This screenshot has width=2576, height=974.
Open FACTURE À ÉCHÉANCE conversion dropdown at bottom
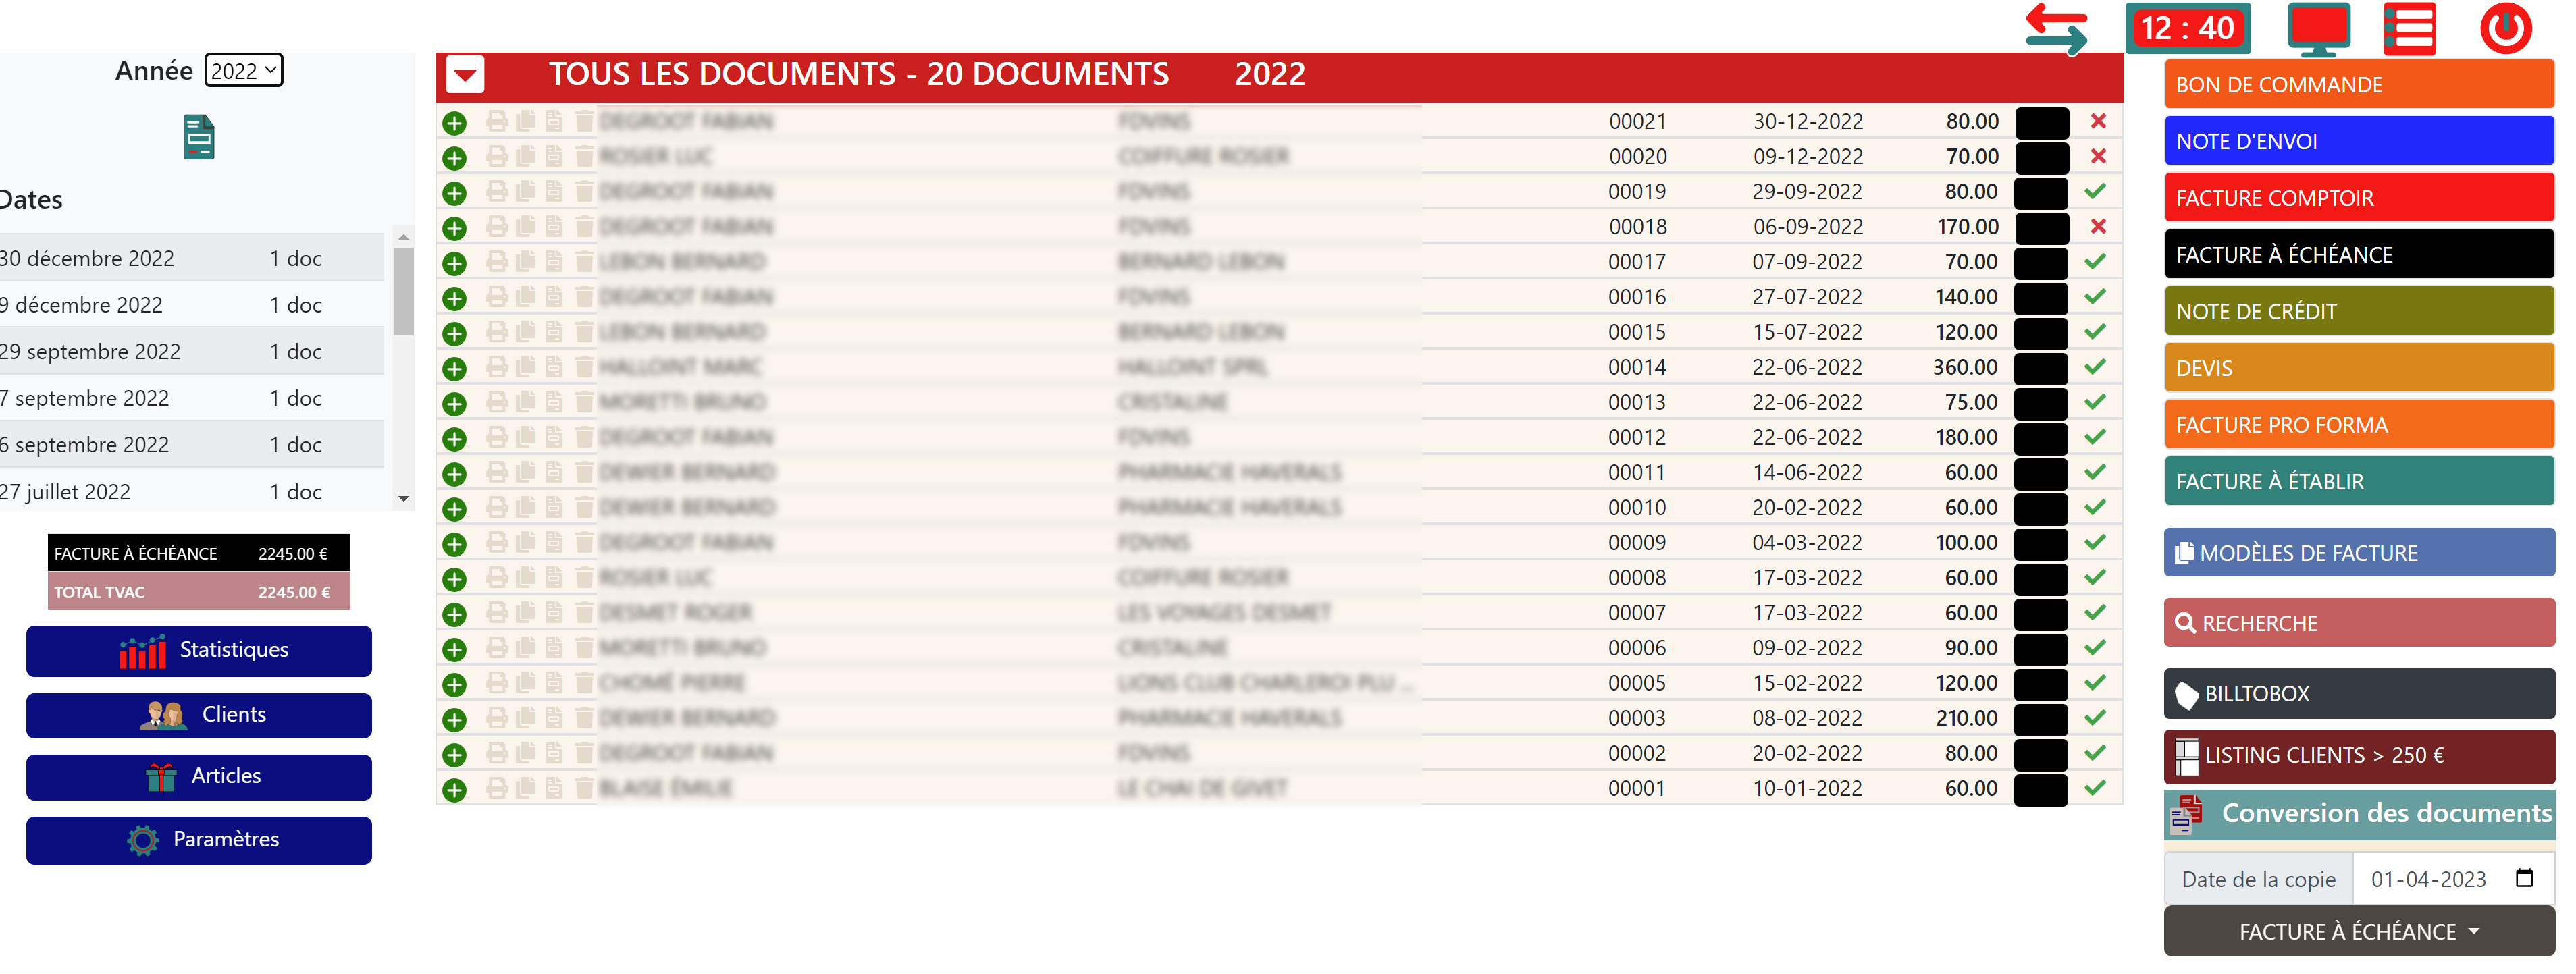(2358, 931)
